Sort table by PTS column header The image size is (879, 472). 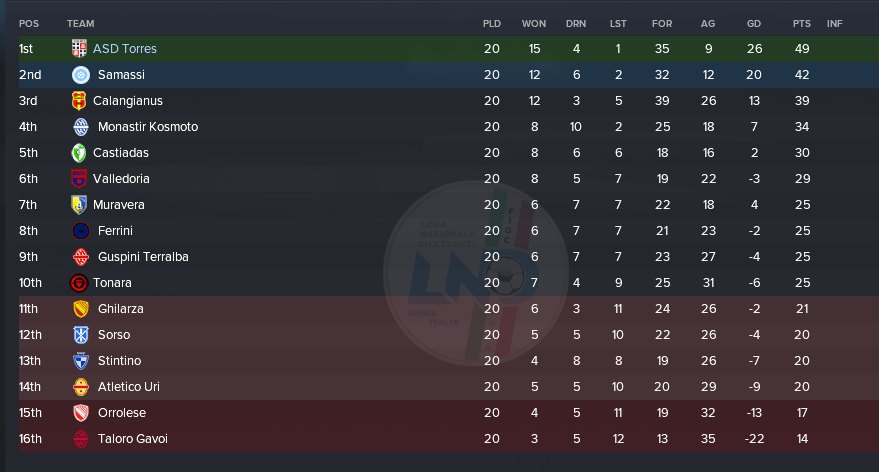[x=802, y=24]
